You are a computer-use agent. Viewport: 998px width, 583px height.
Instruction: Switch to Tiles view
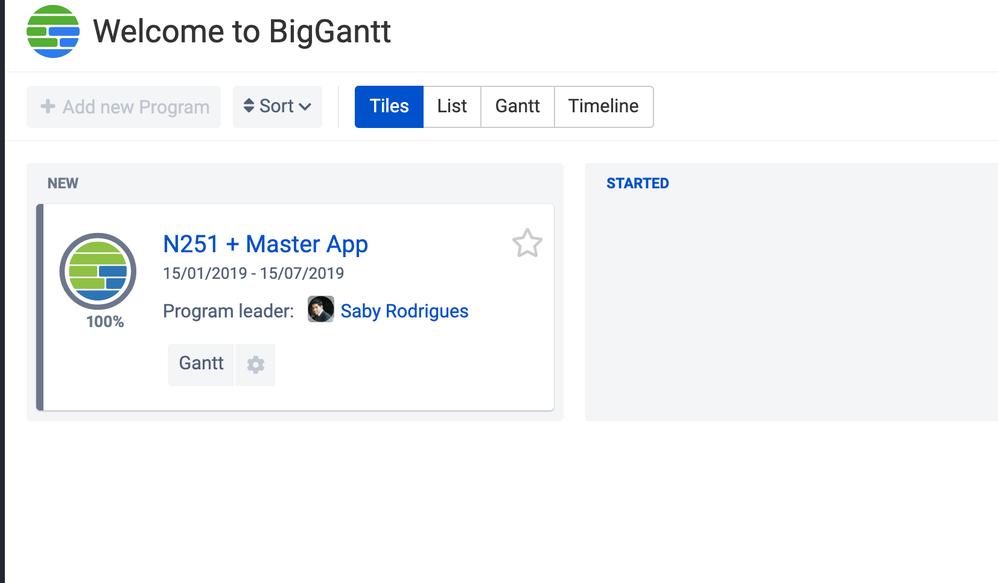tap(389, 107)
